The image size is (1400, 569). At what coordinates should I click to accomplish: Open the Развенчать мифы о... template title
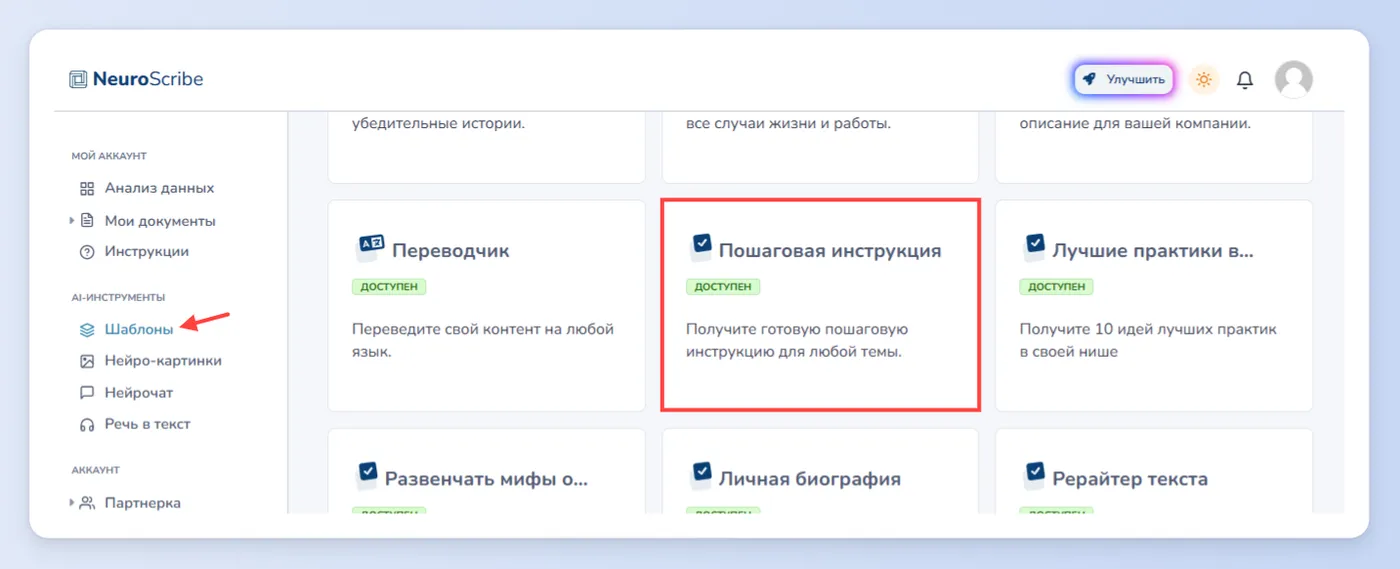[486, 479]
